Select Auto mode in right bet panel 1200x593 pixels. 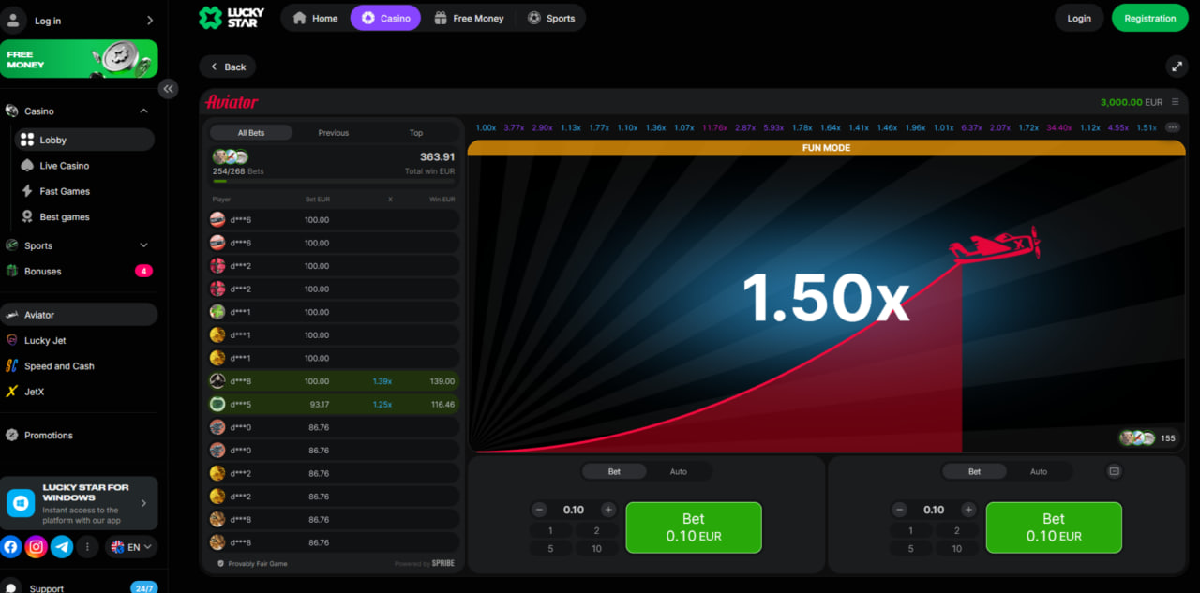point(1038,471)
